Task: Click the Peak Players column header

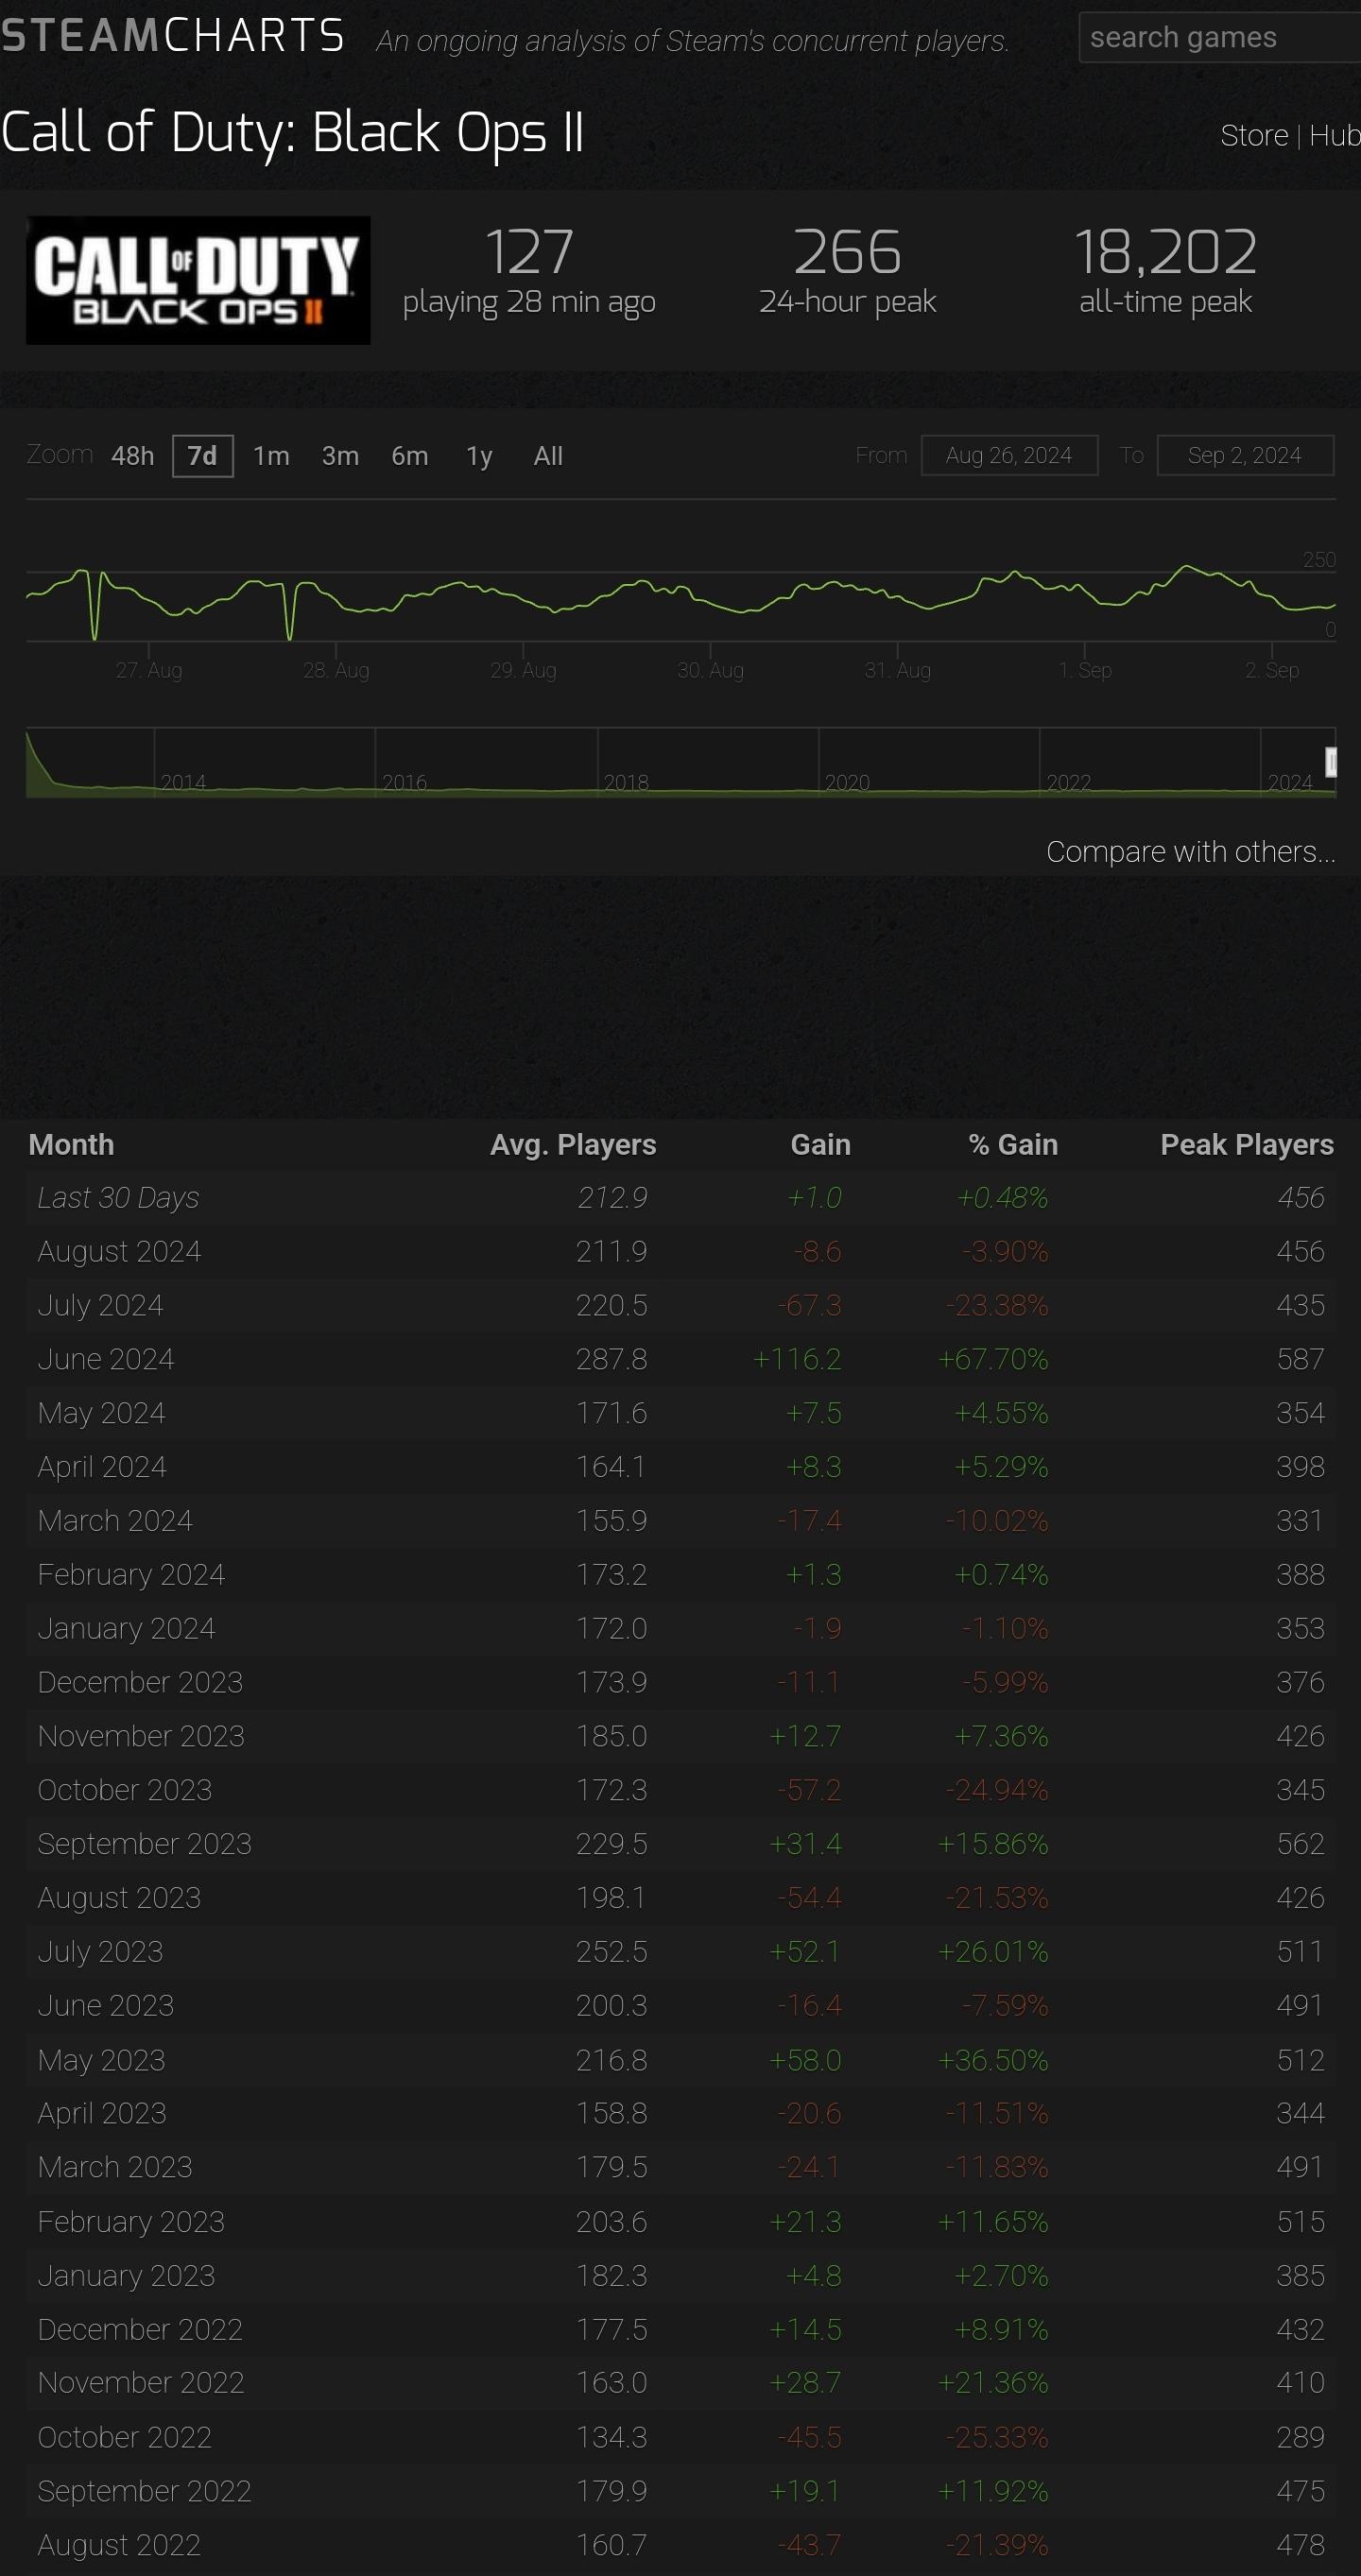Action: 1247,1144
